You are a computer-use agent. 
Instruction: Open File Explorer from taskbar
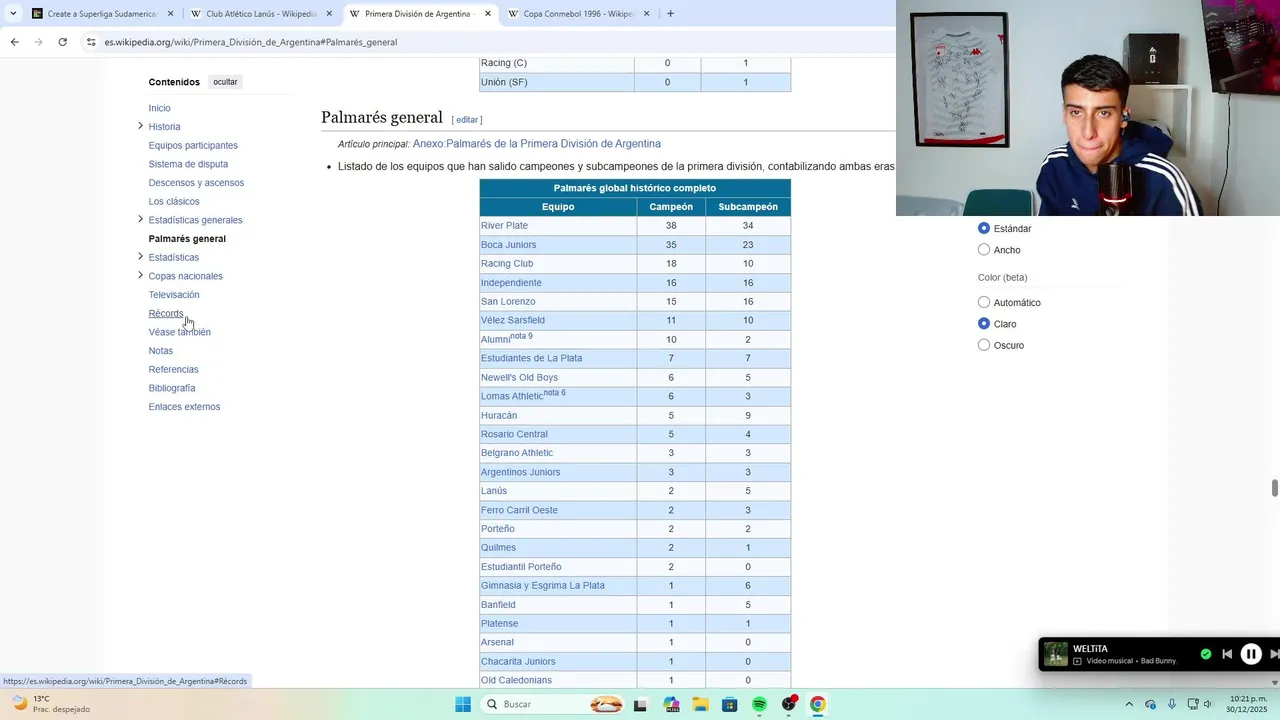(x=700, y=704)
